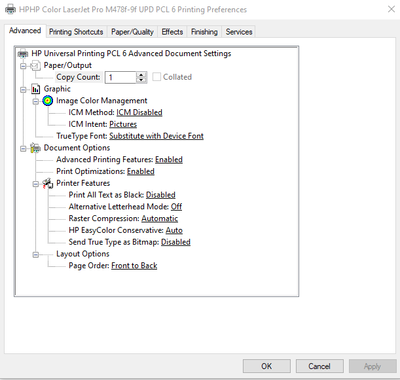Change Alternative Letterhead Mode Off value
This screenshot has height=380, width=400.
176,207
